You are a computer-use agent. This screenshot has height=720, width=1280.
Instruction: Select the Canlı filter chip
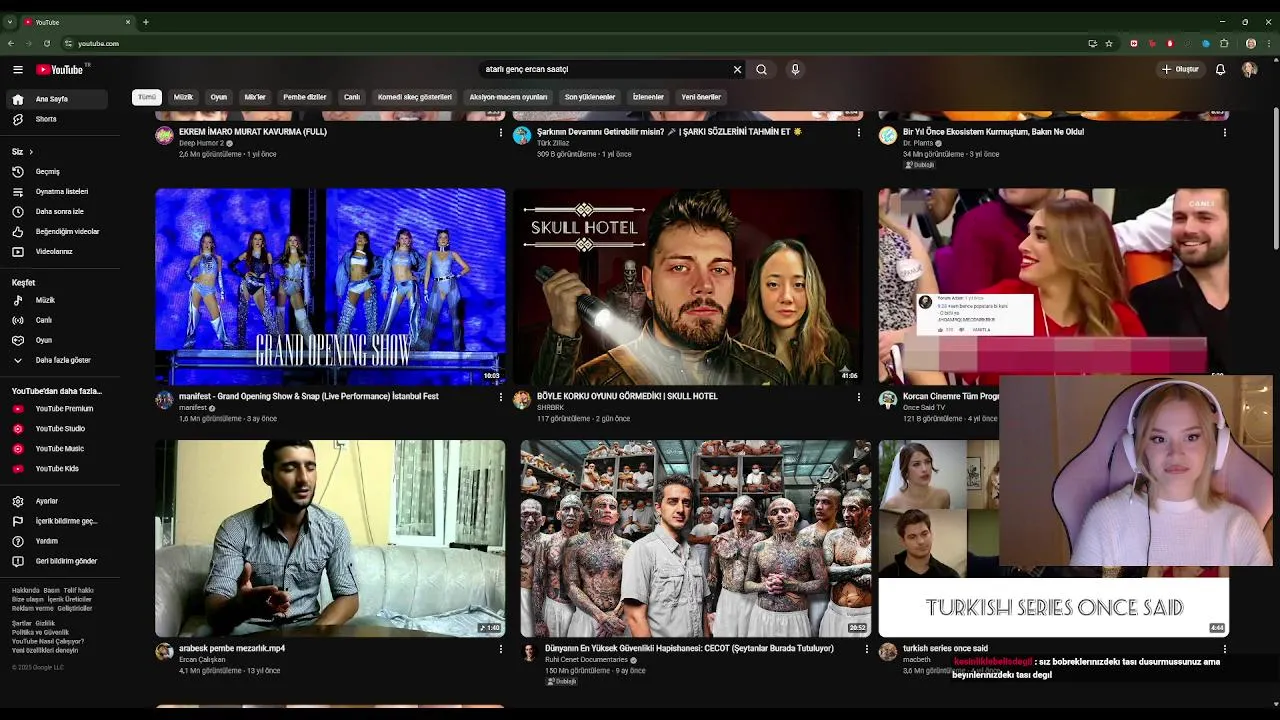[x=352, y=97]
